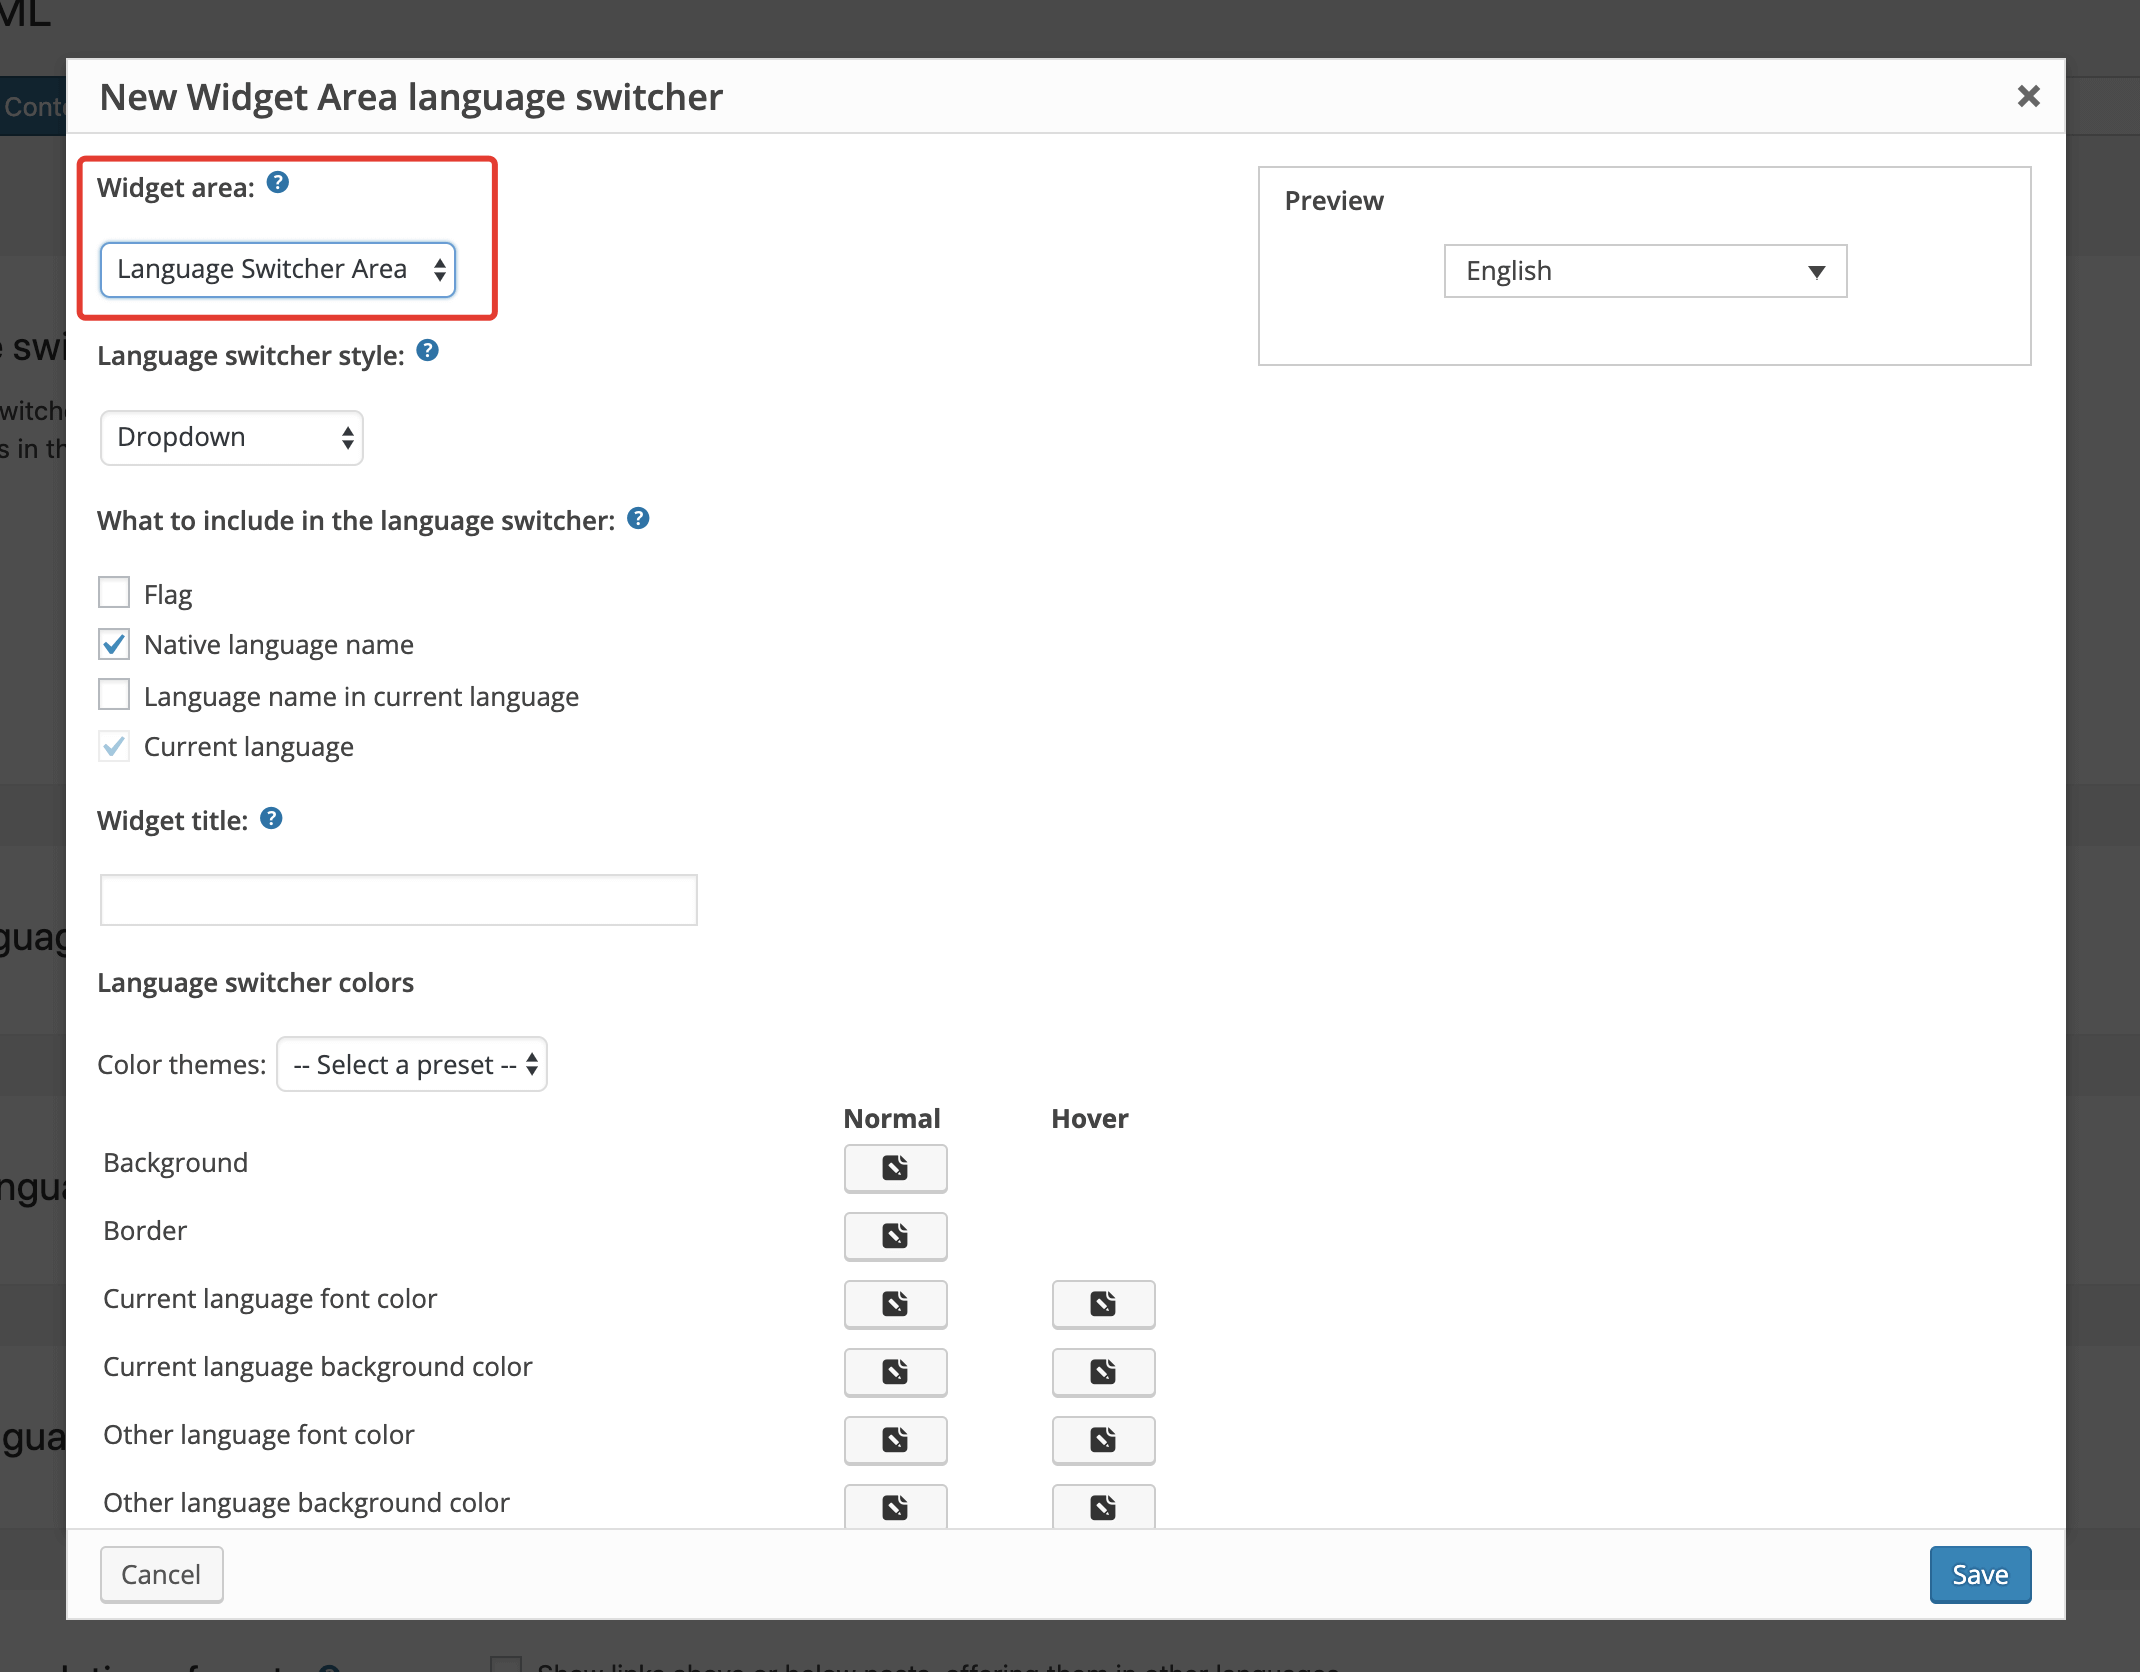This screenshot has height=1672, width=2140.
Task: Cancel the widget area language switcher dialog
Action: [160, 1573]
